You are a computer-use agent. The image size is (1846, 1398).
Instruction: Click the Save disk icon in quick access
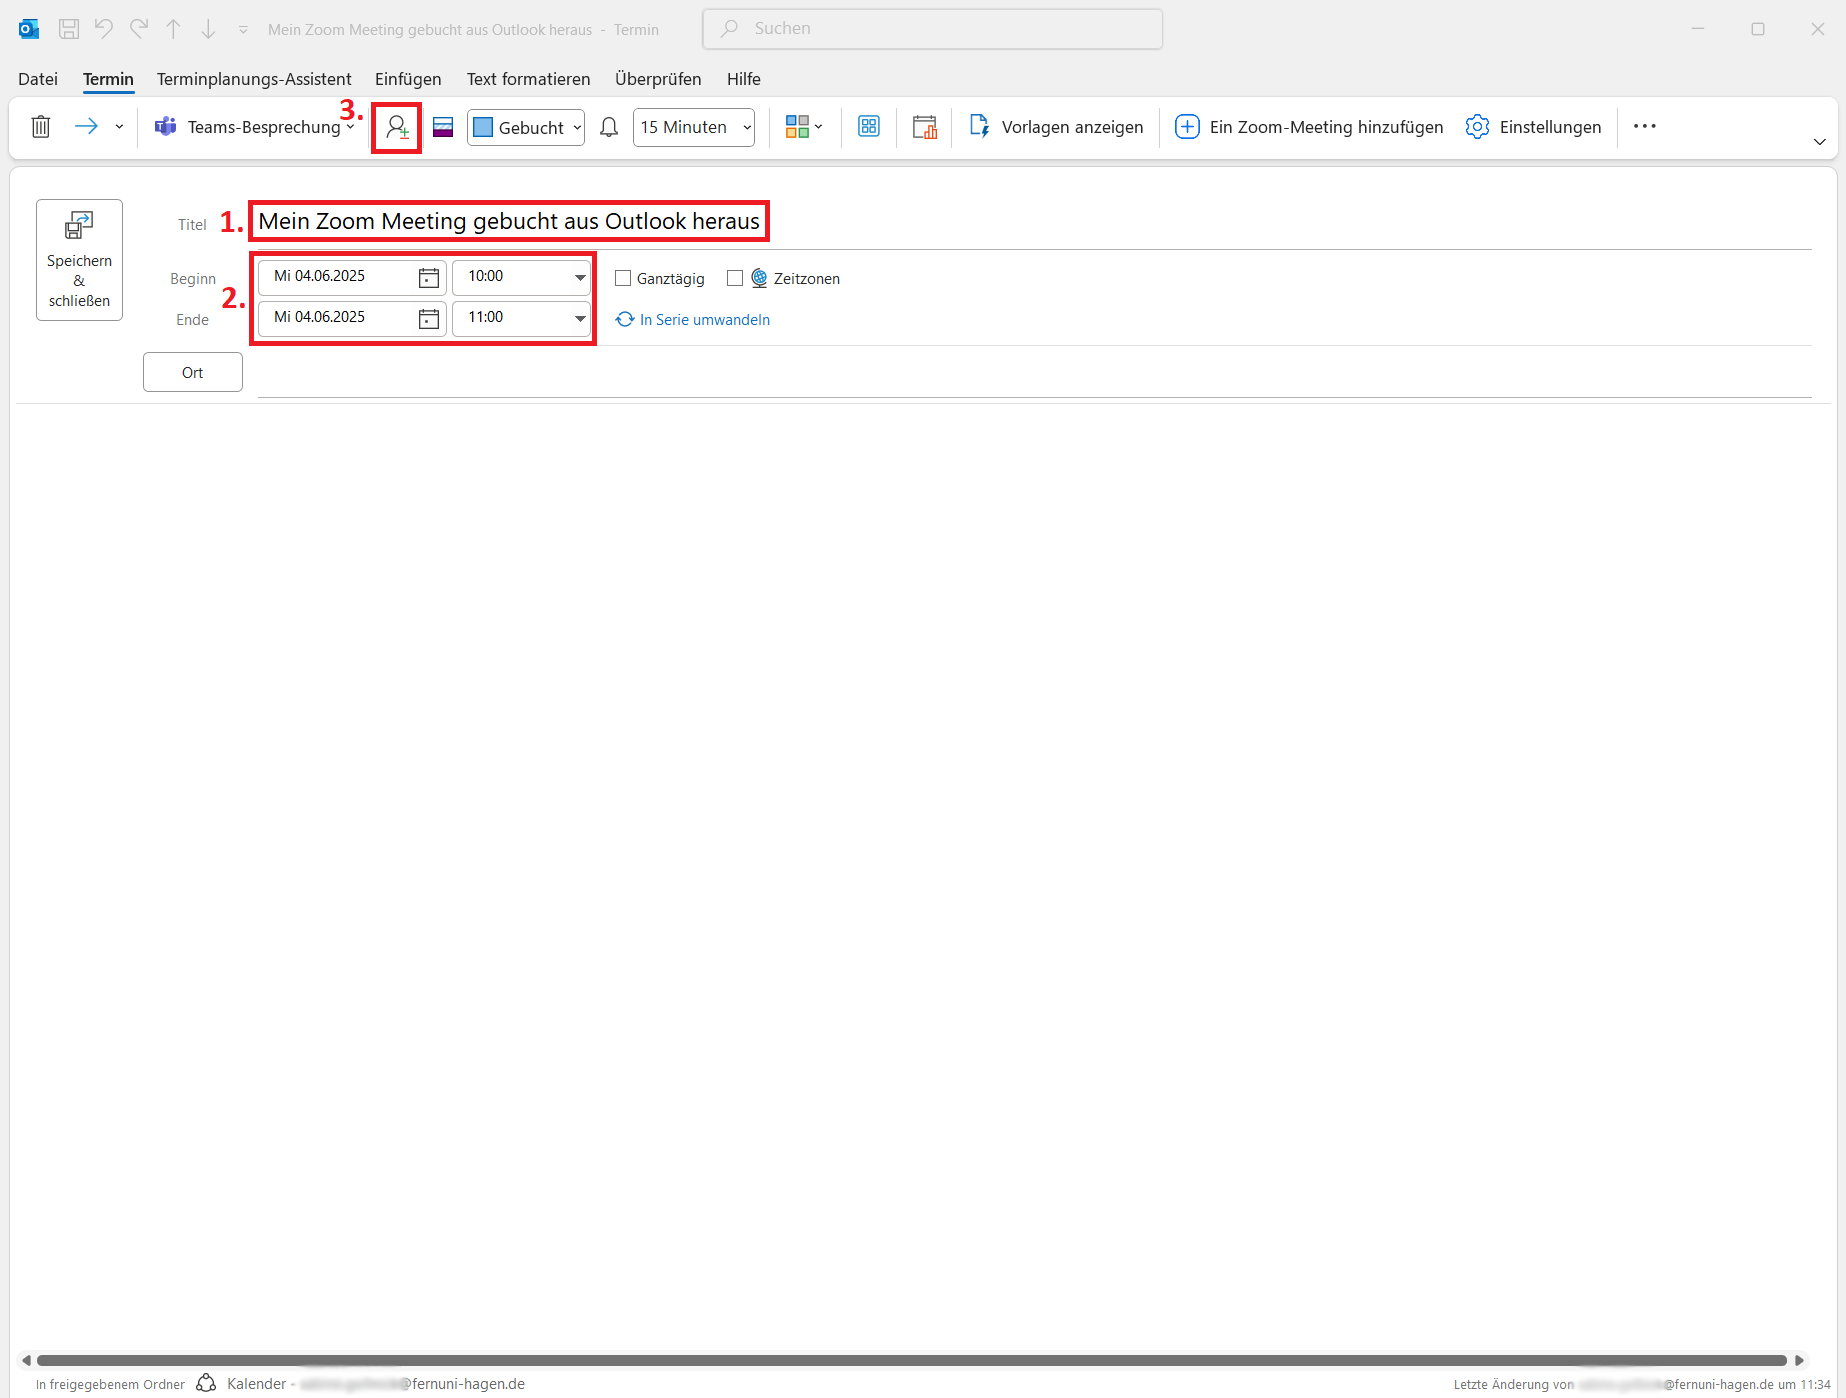pos(69,29)
